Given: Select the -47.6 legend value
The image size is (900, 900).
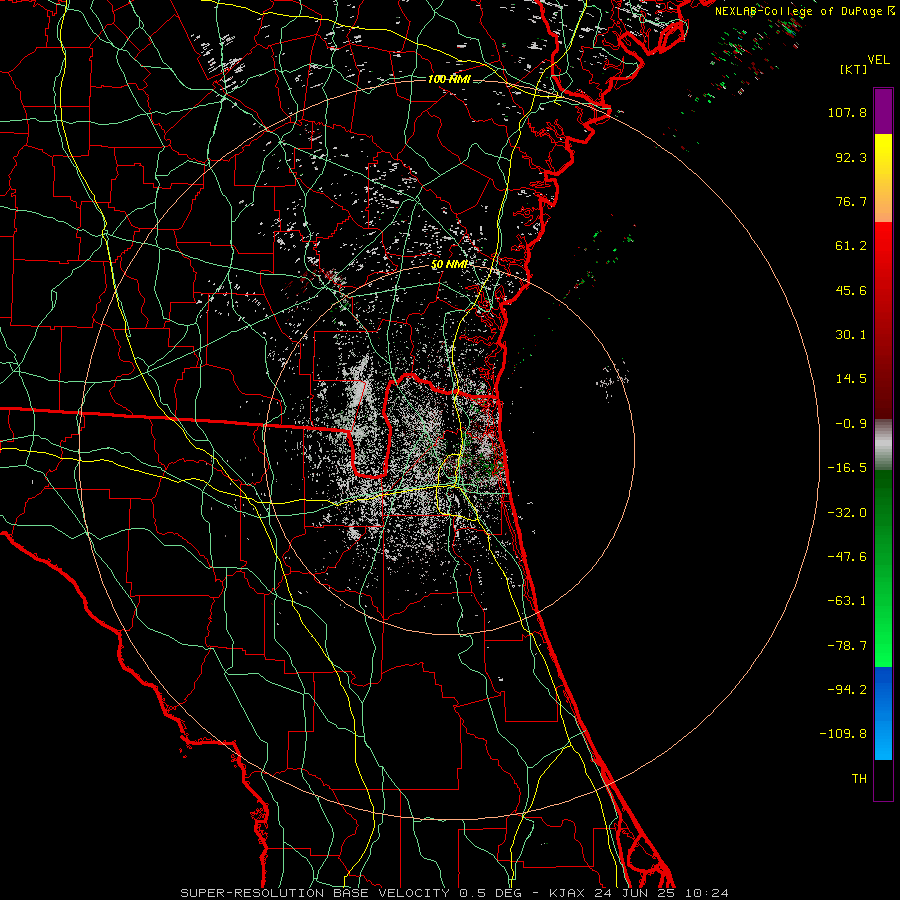Looking at the screenshot, I should (847, 557).
